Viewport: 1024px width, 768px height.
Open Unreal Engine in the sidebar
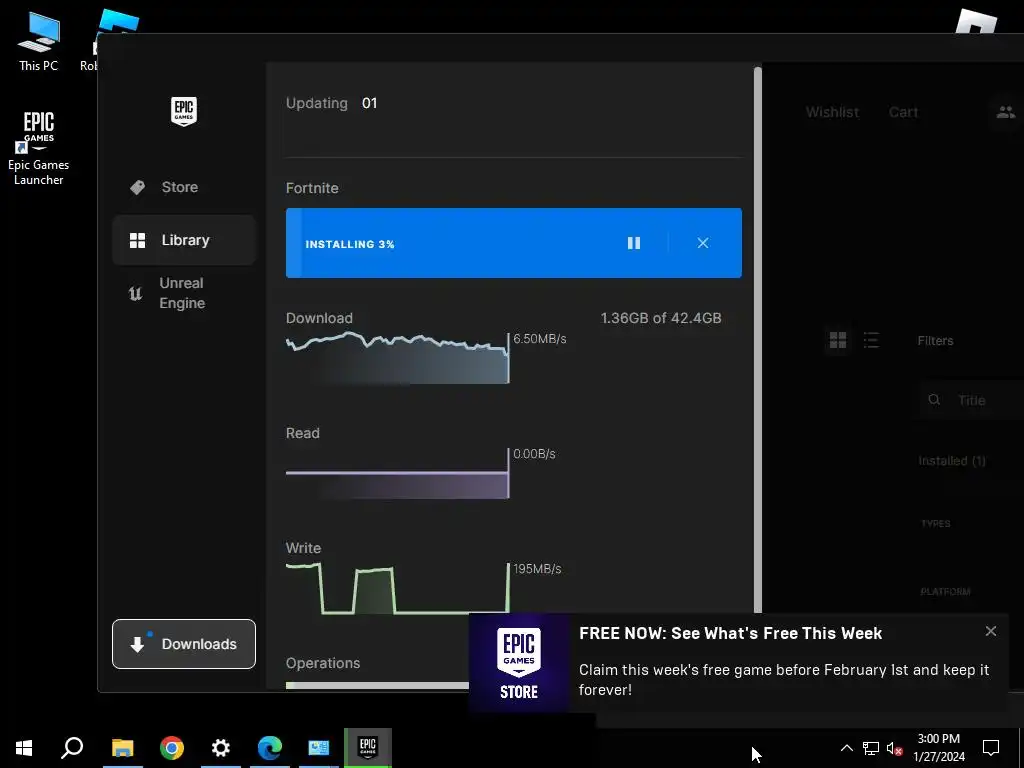click(x=184, y=293)
